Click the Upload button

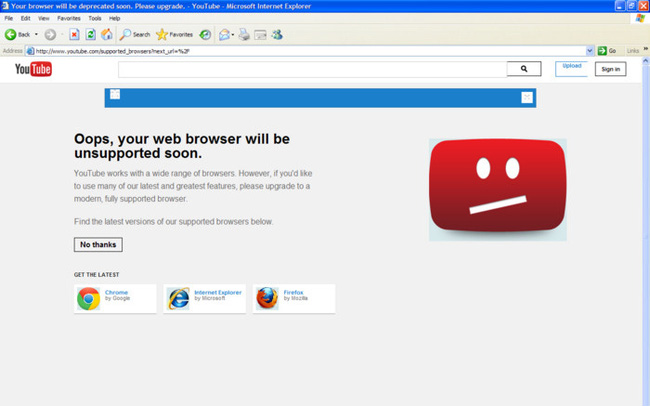[x=572, y=69]
